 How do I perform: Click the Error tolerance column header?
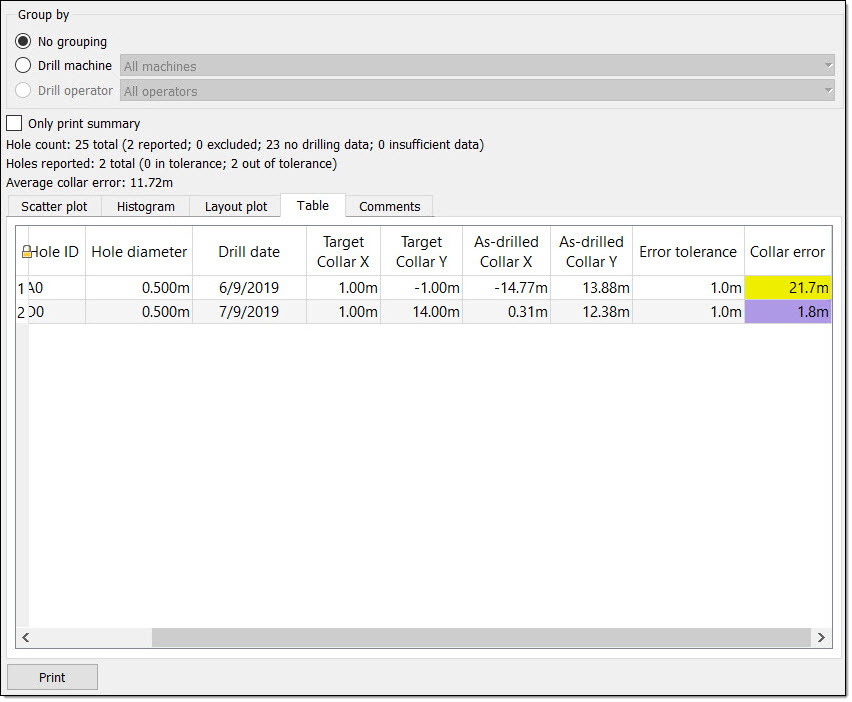coord(688,252)
